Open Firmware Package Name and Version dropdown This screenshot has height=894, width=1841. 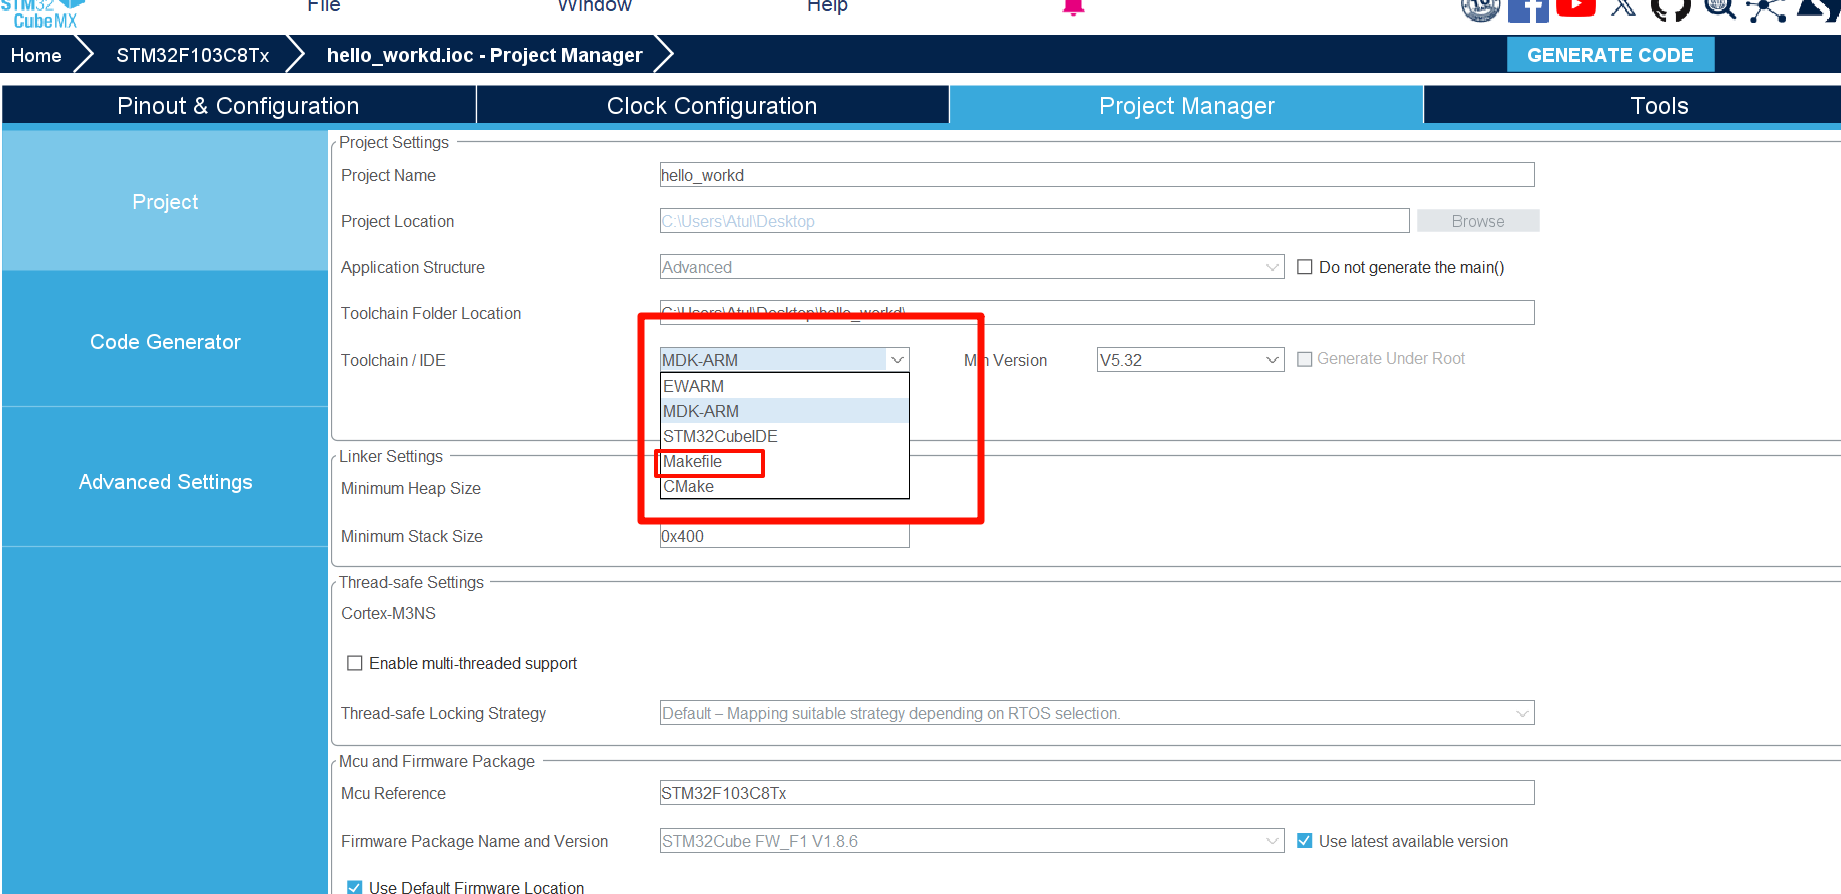pyautogui.click(x=972, y=841)
